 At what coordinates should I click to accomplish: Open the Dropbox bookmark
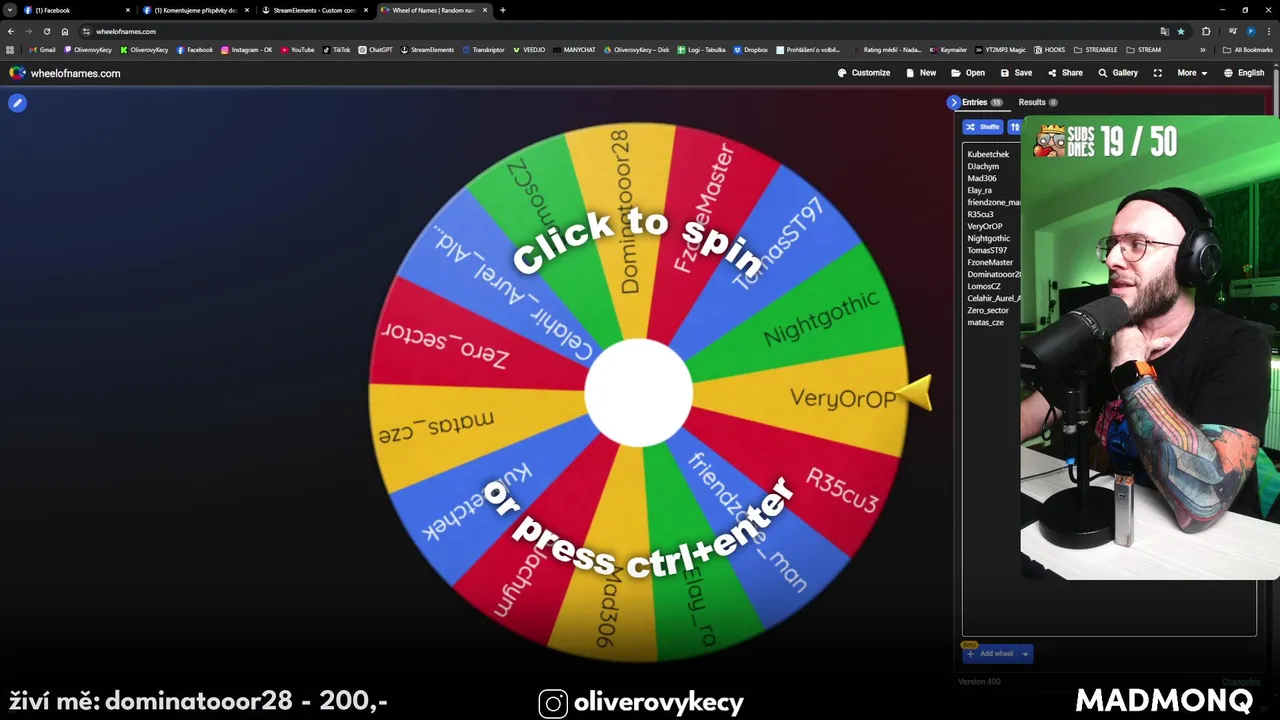pyautogui.click(x=751, y=49)
